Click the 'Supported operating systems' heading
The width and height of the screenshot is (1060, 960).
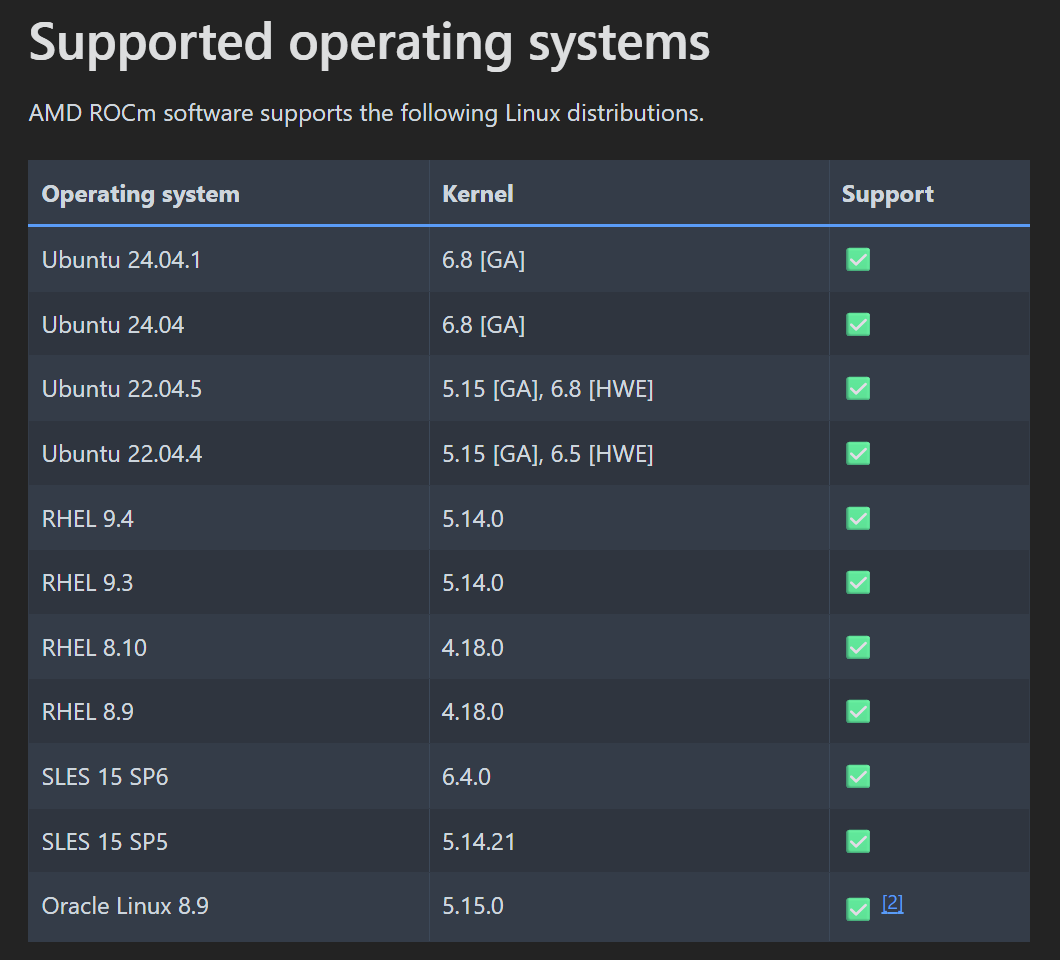(369, 43)
